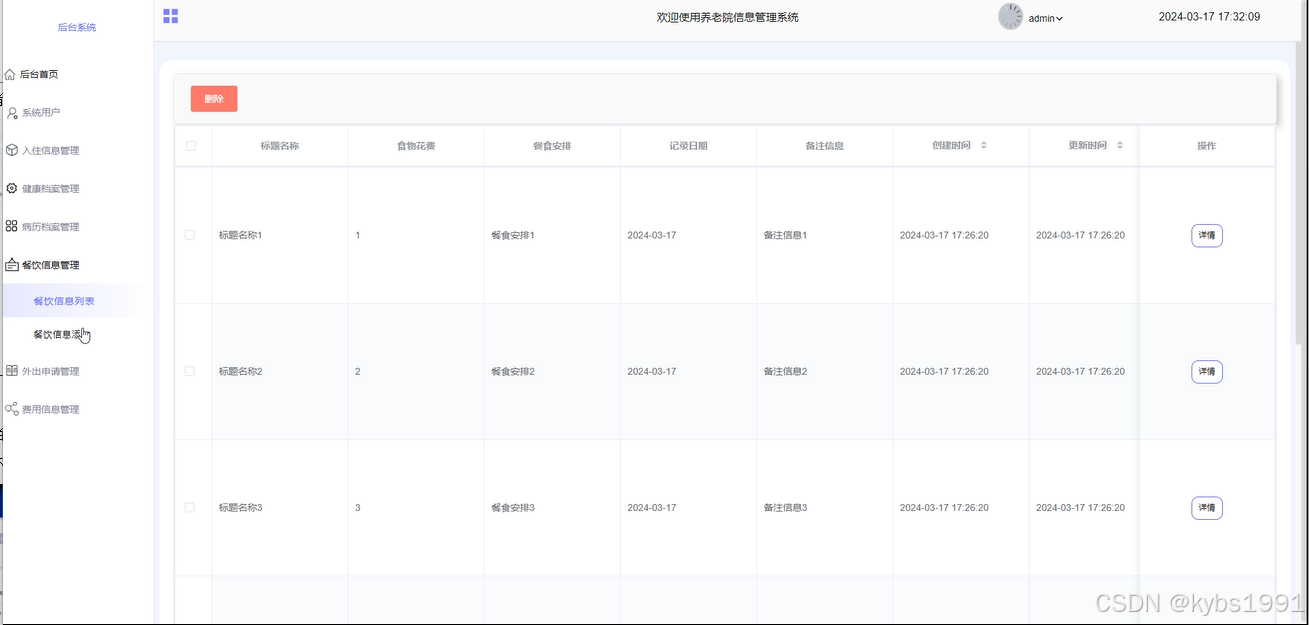Viewport: 1309px width, 625px height.
Task: Expand 系统用户 menu item
Action: [x=77, y=113]
